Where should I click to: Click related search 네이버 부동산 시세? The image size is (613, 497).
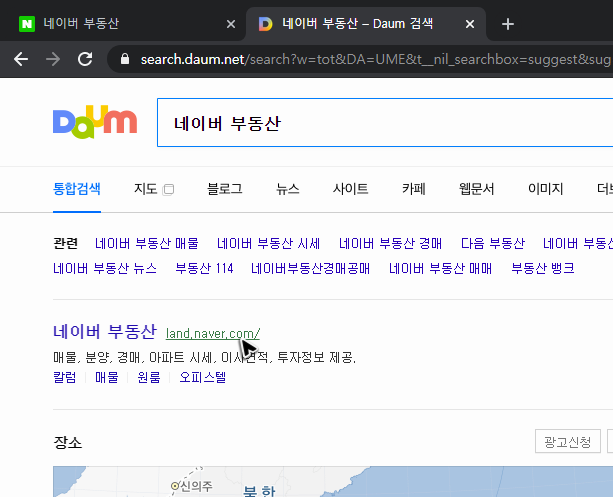pyautogui.click(x=269, y=243)
